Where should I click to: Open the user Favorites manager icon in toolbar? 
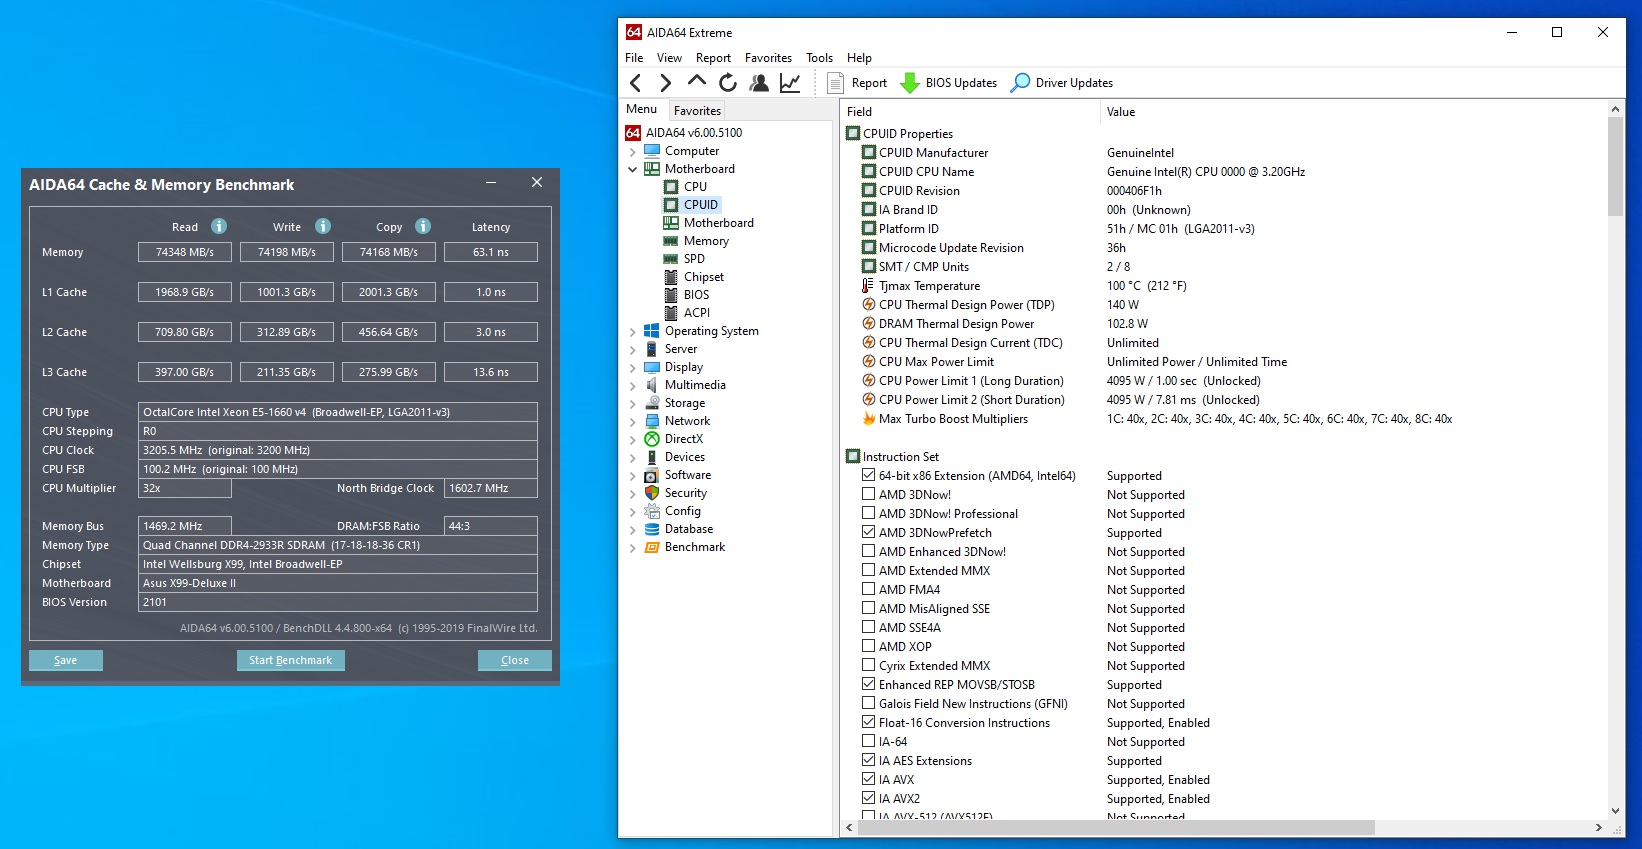(759, 83)
